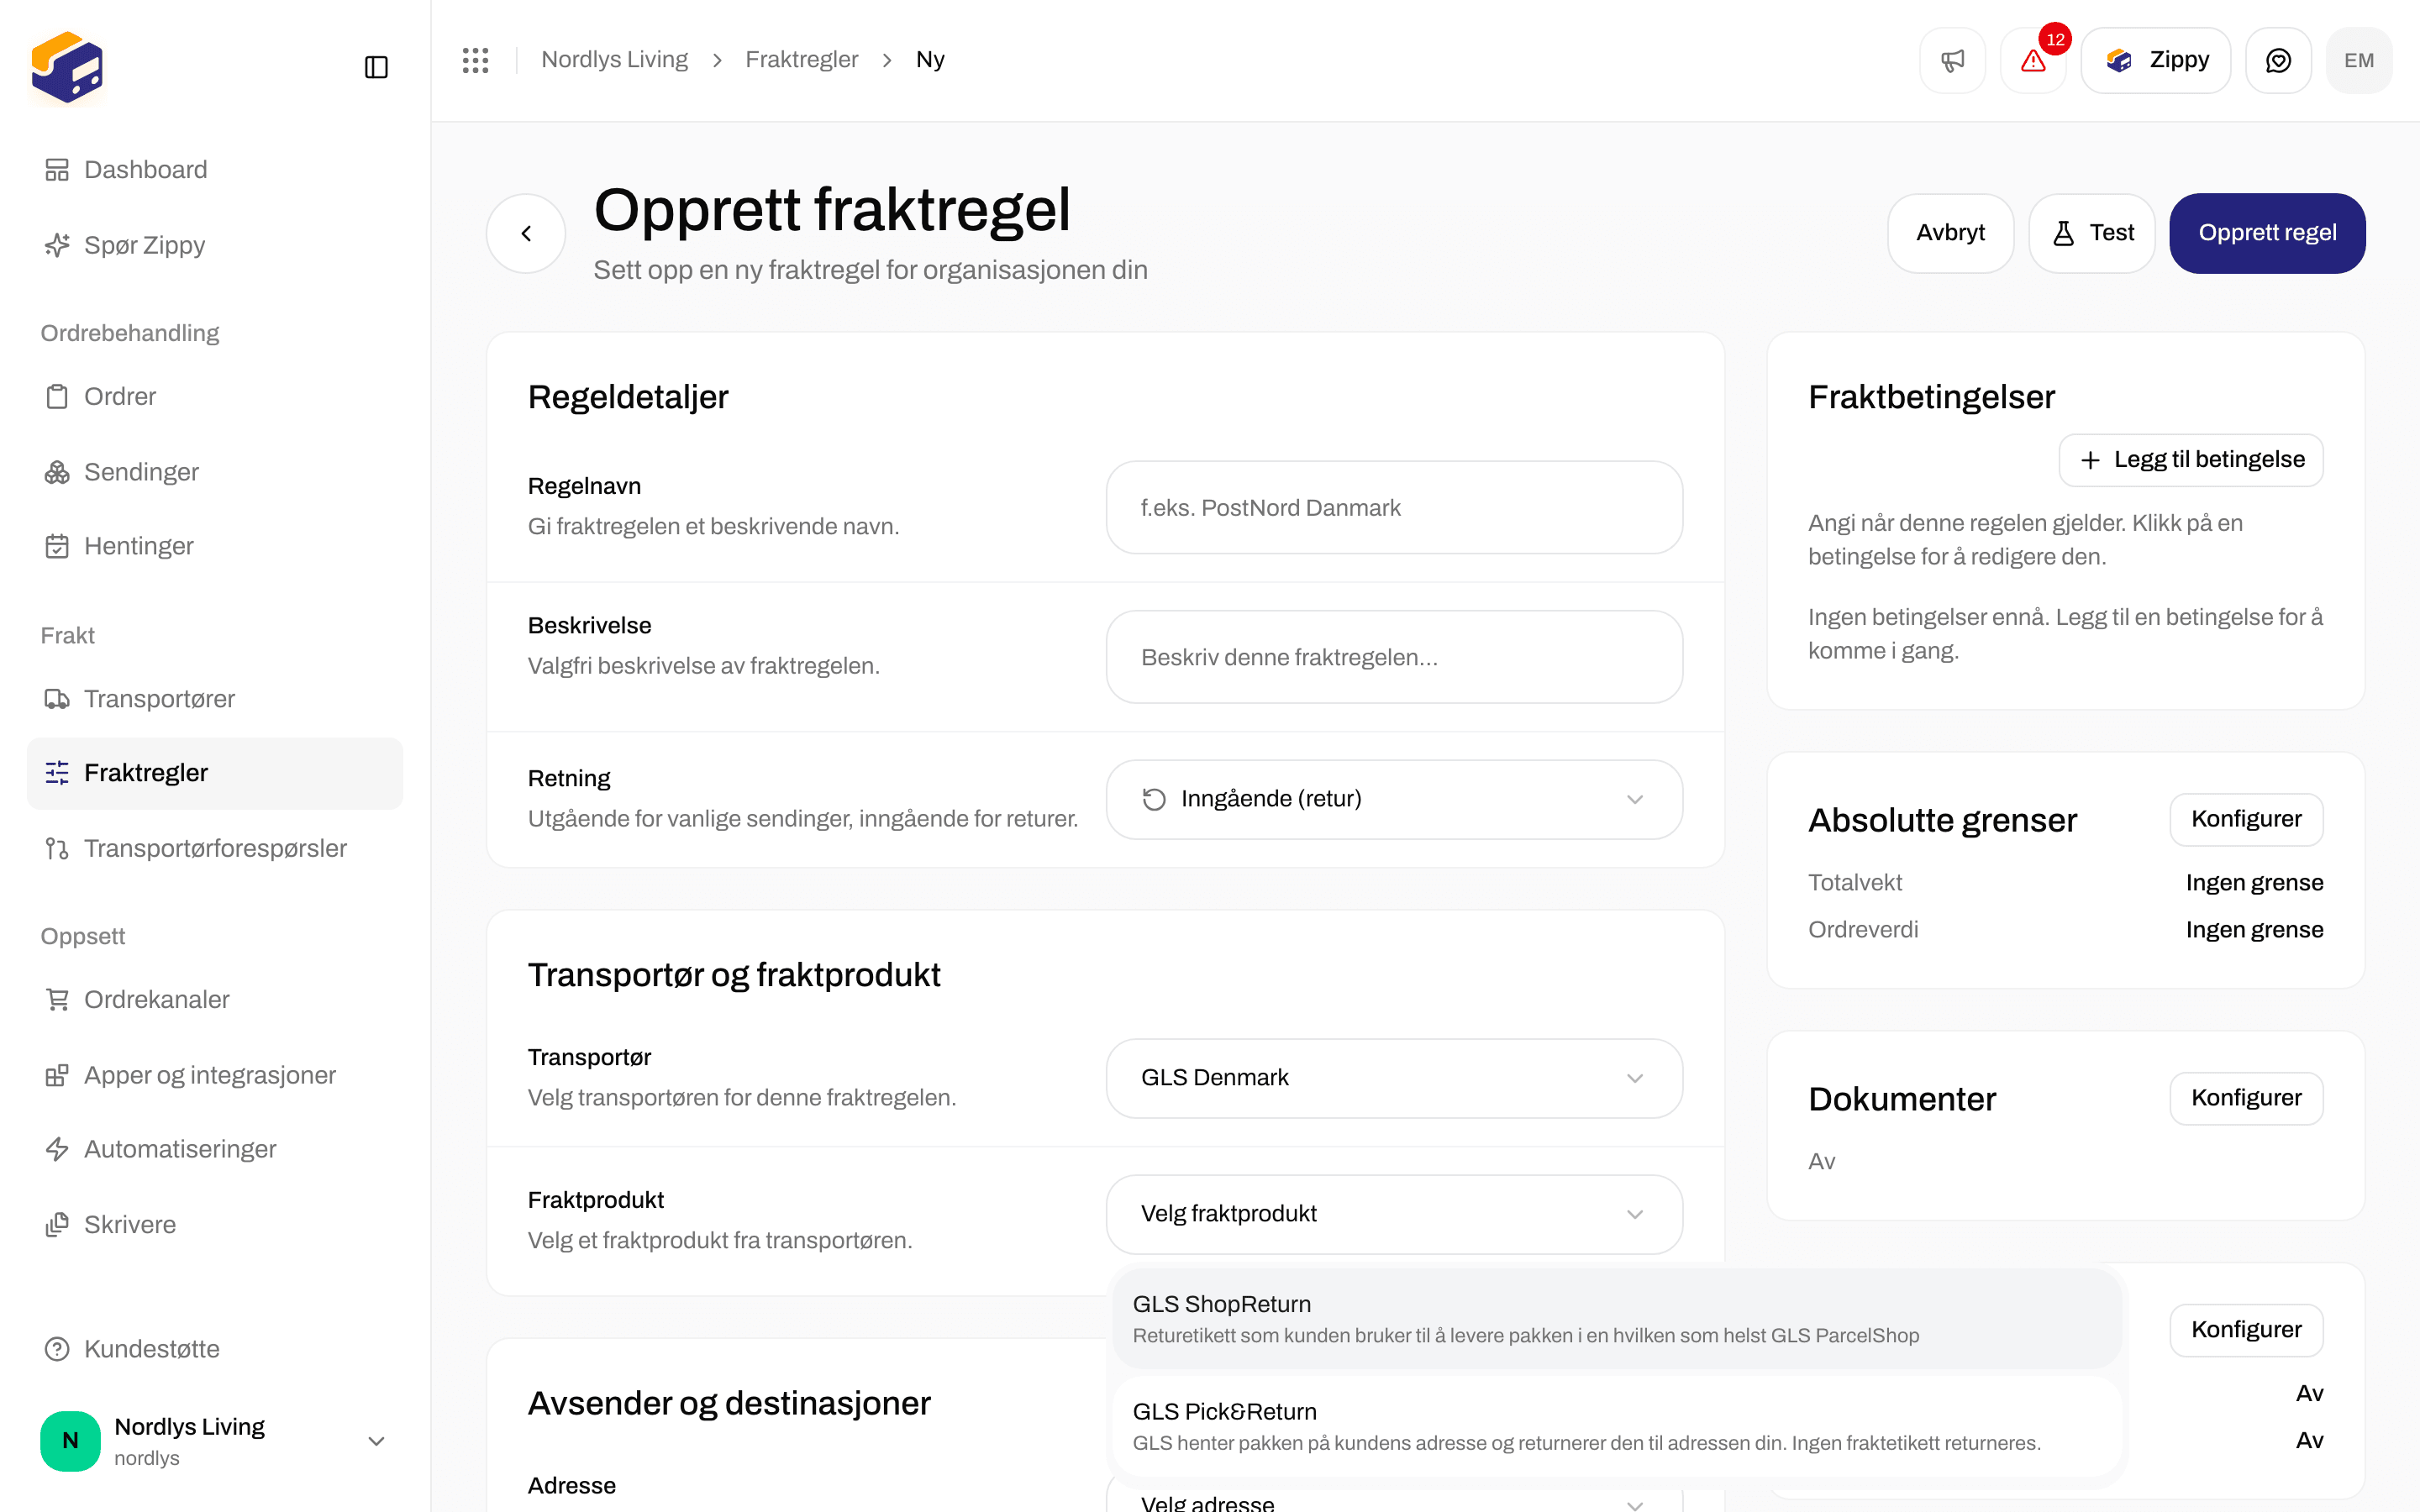This screenshot has height=1512, width=2420.
Task: Click the sliders icon beside Fraktregler
Action: point(57,773)
